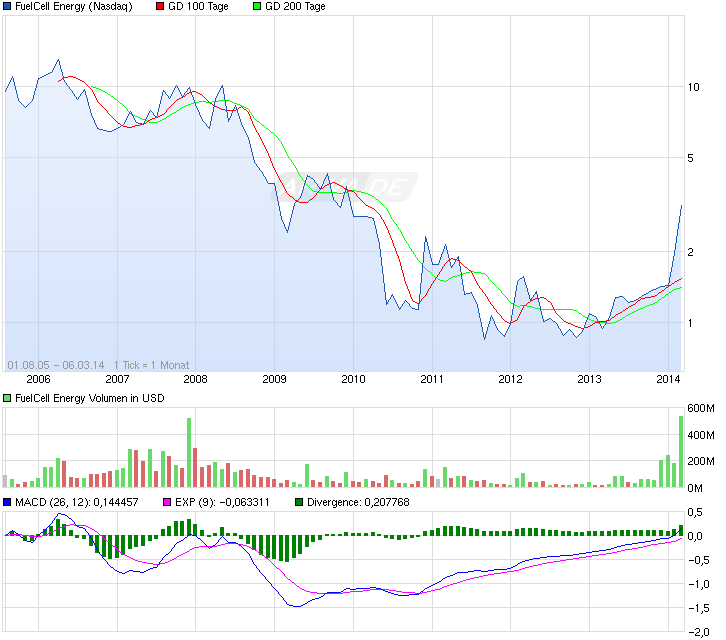The width and height of the screenshot is (726, 640).
Task: Click the MACD axis value 0,0
Action: point(695,536)
